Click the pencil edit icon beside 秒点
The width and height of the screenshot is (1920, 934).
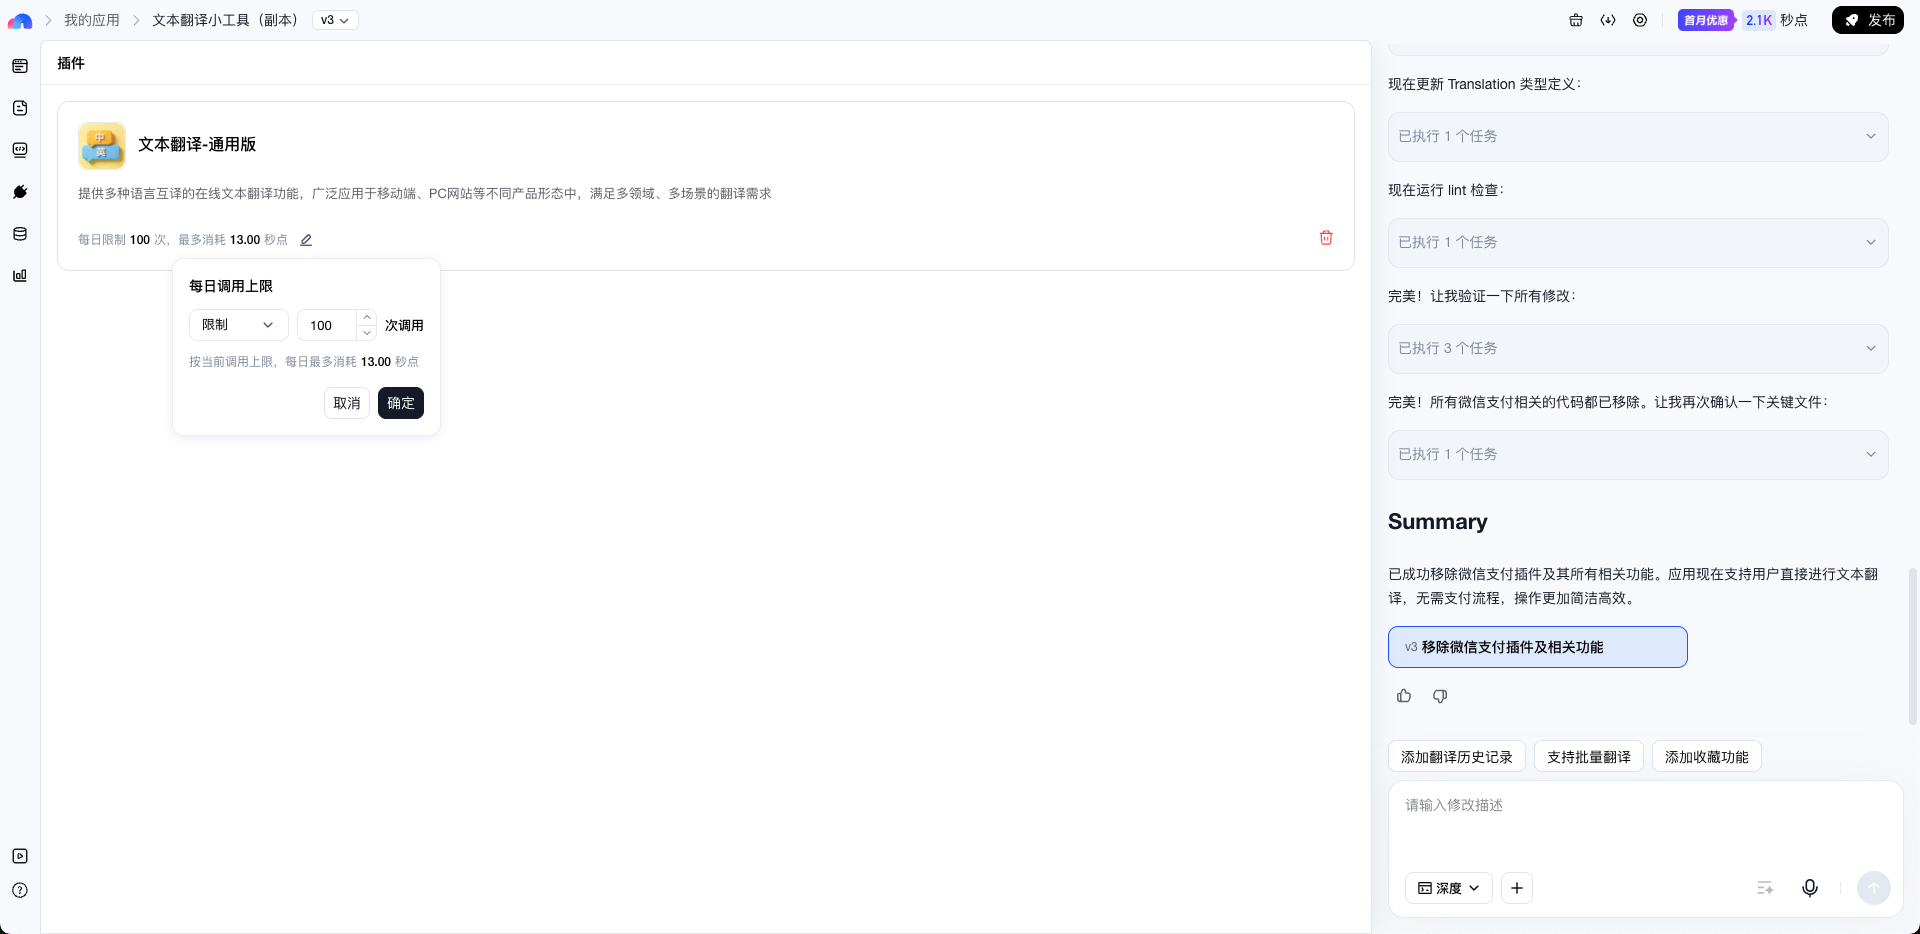click(x=306, y=240)
